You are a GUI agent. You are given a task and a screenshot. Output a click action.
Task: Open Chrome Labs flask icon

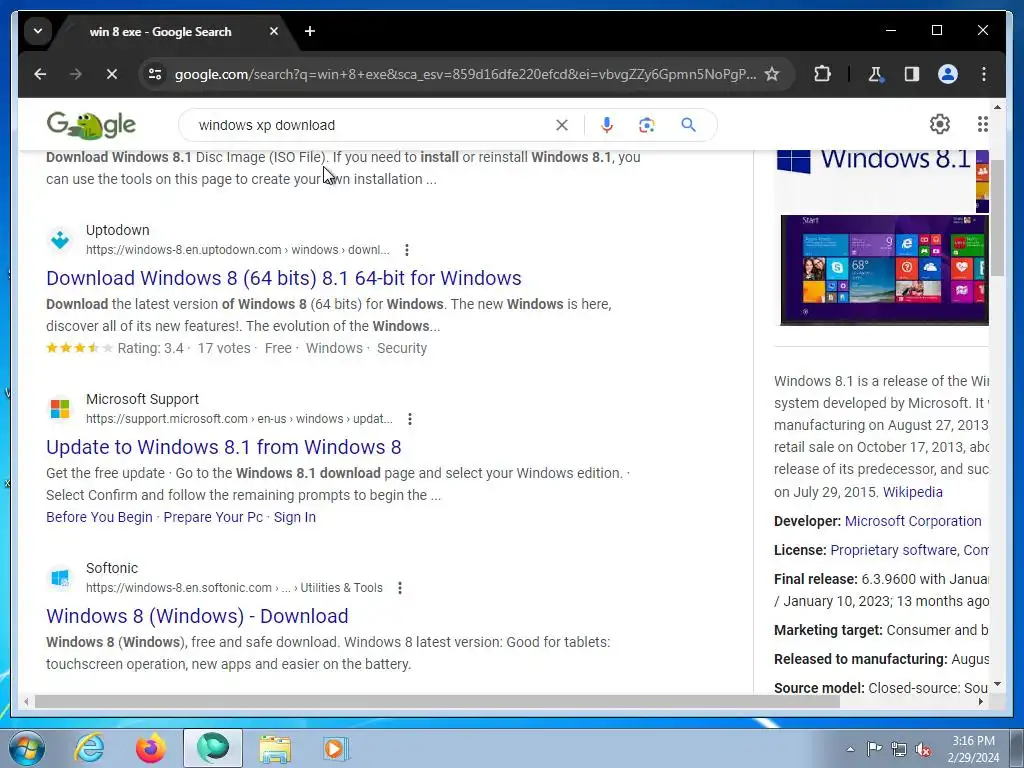[x=875, y=74]
